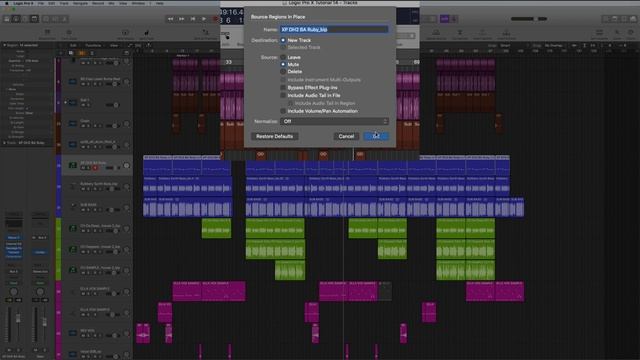Open the tracks area View menu

(114, 45)
